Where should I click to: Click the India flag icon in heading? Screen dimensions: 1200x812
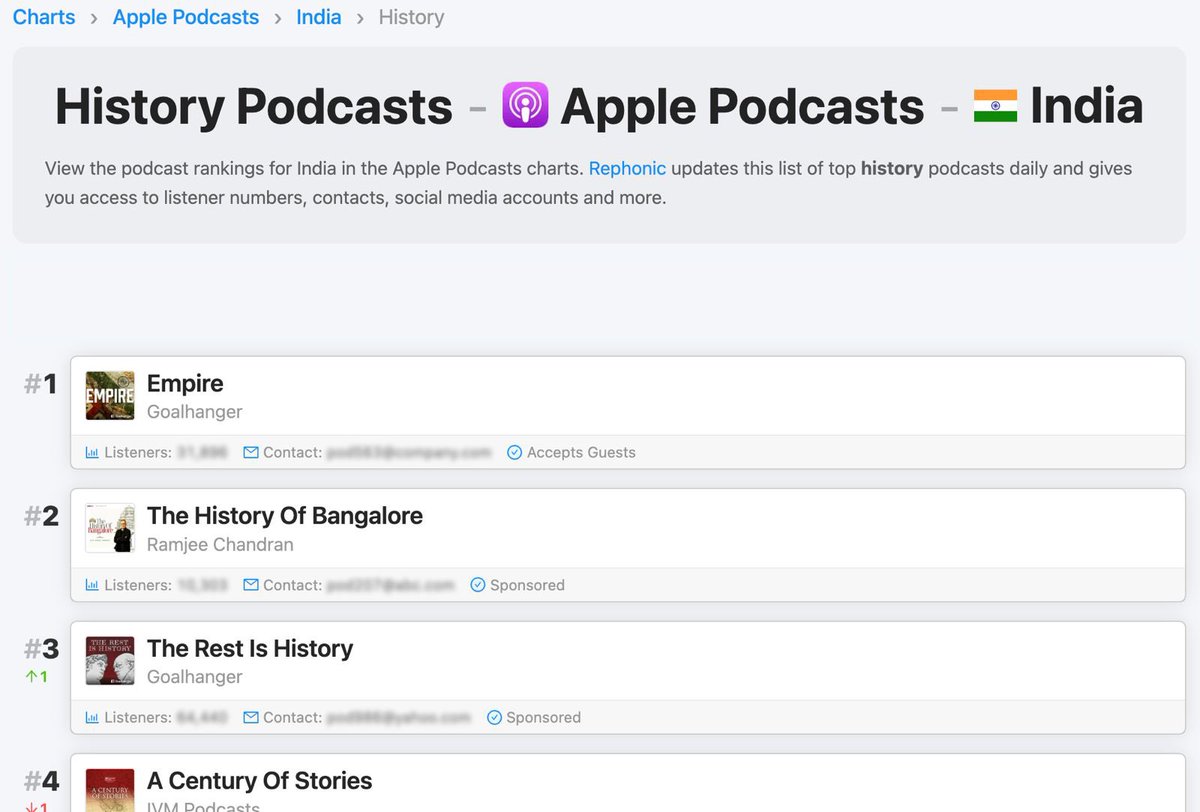click(x=995, y=106)
